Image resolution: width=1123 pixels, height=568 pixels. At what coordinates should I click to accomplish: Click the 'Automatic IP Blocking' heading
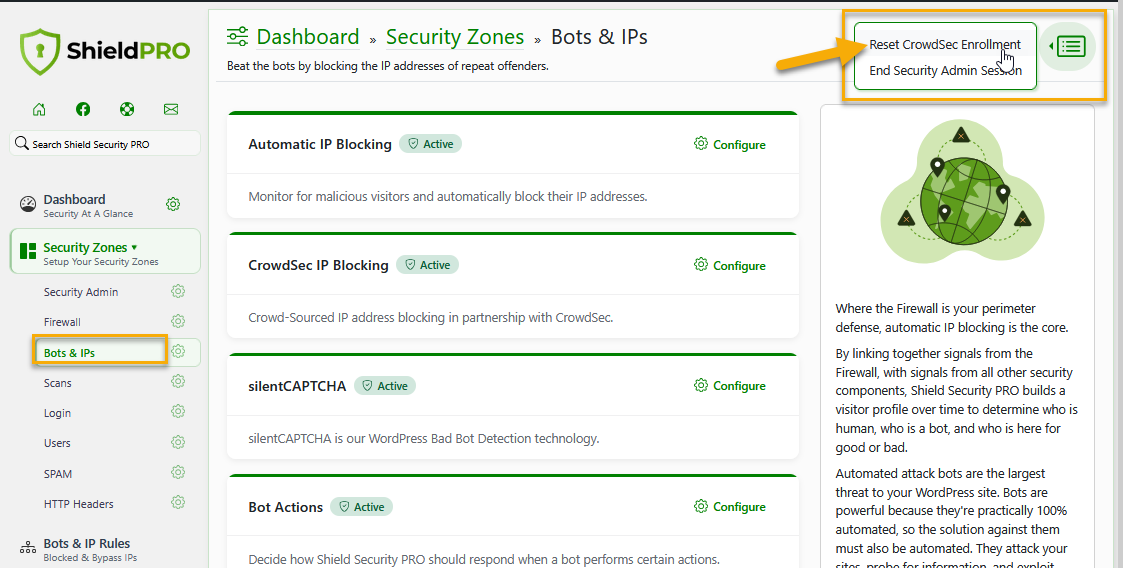tap(320, 144)
